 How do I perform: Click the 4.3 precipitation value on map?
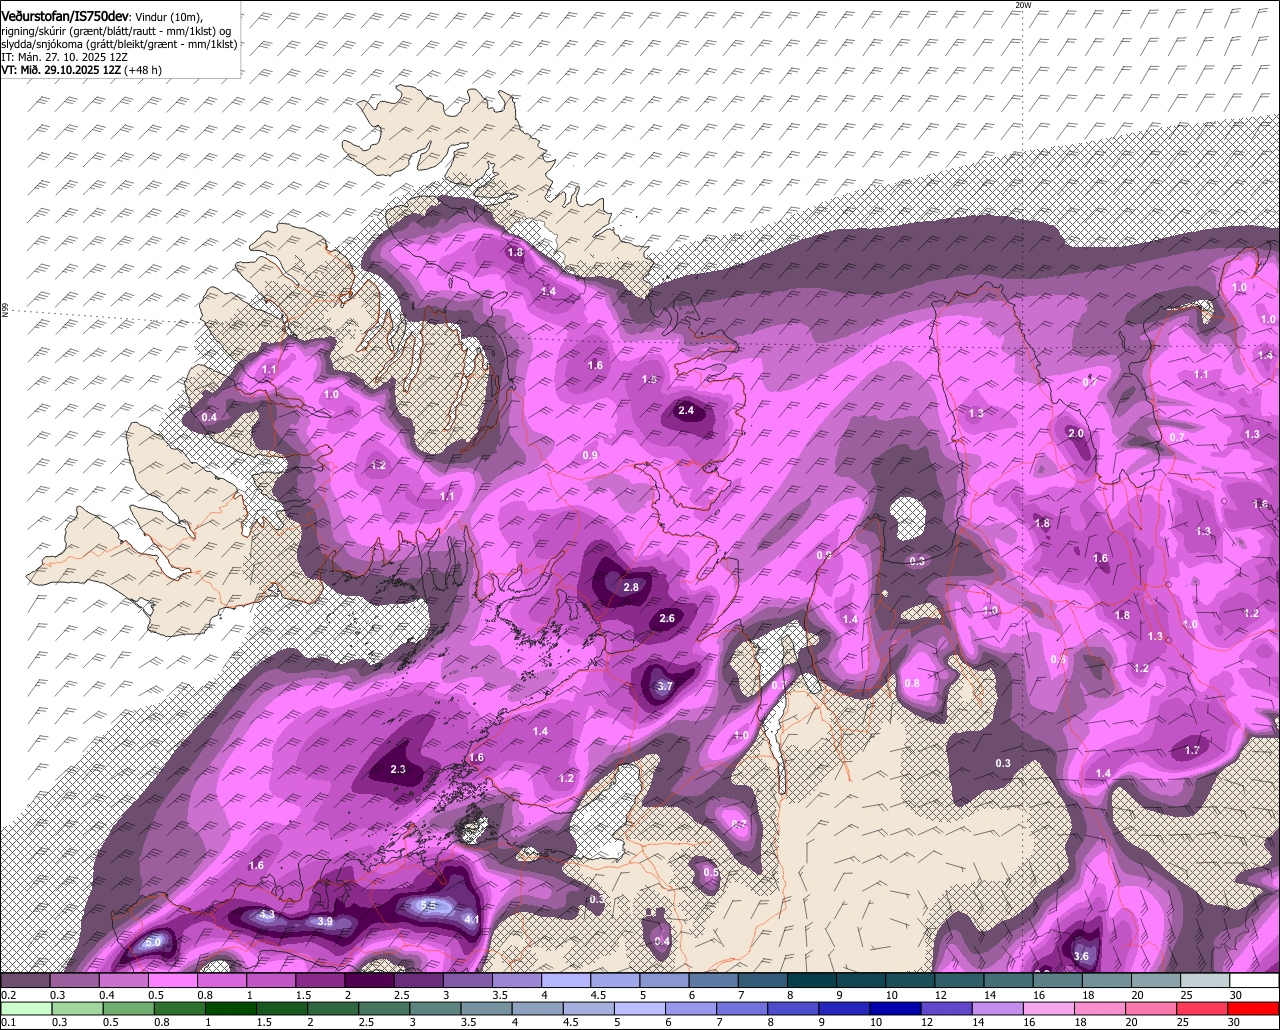266,915
